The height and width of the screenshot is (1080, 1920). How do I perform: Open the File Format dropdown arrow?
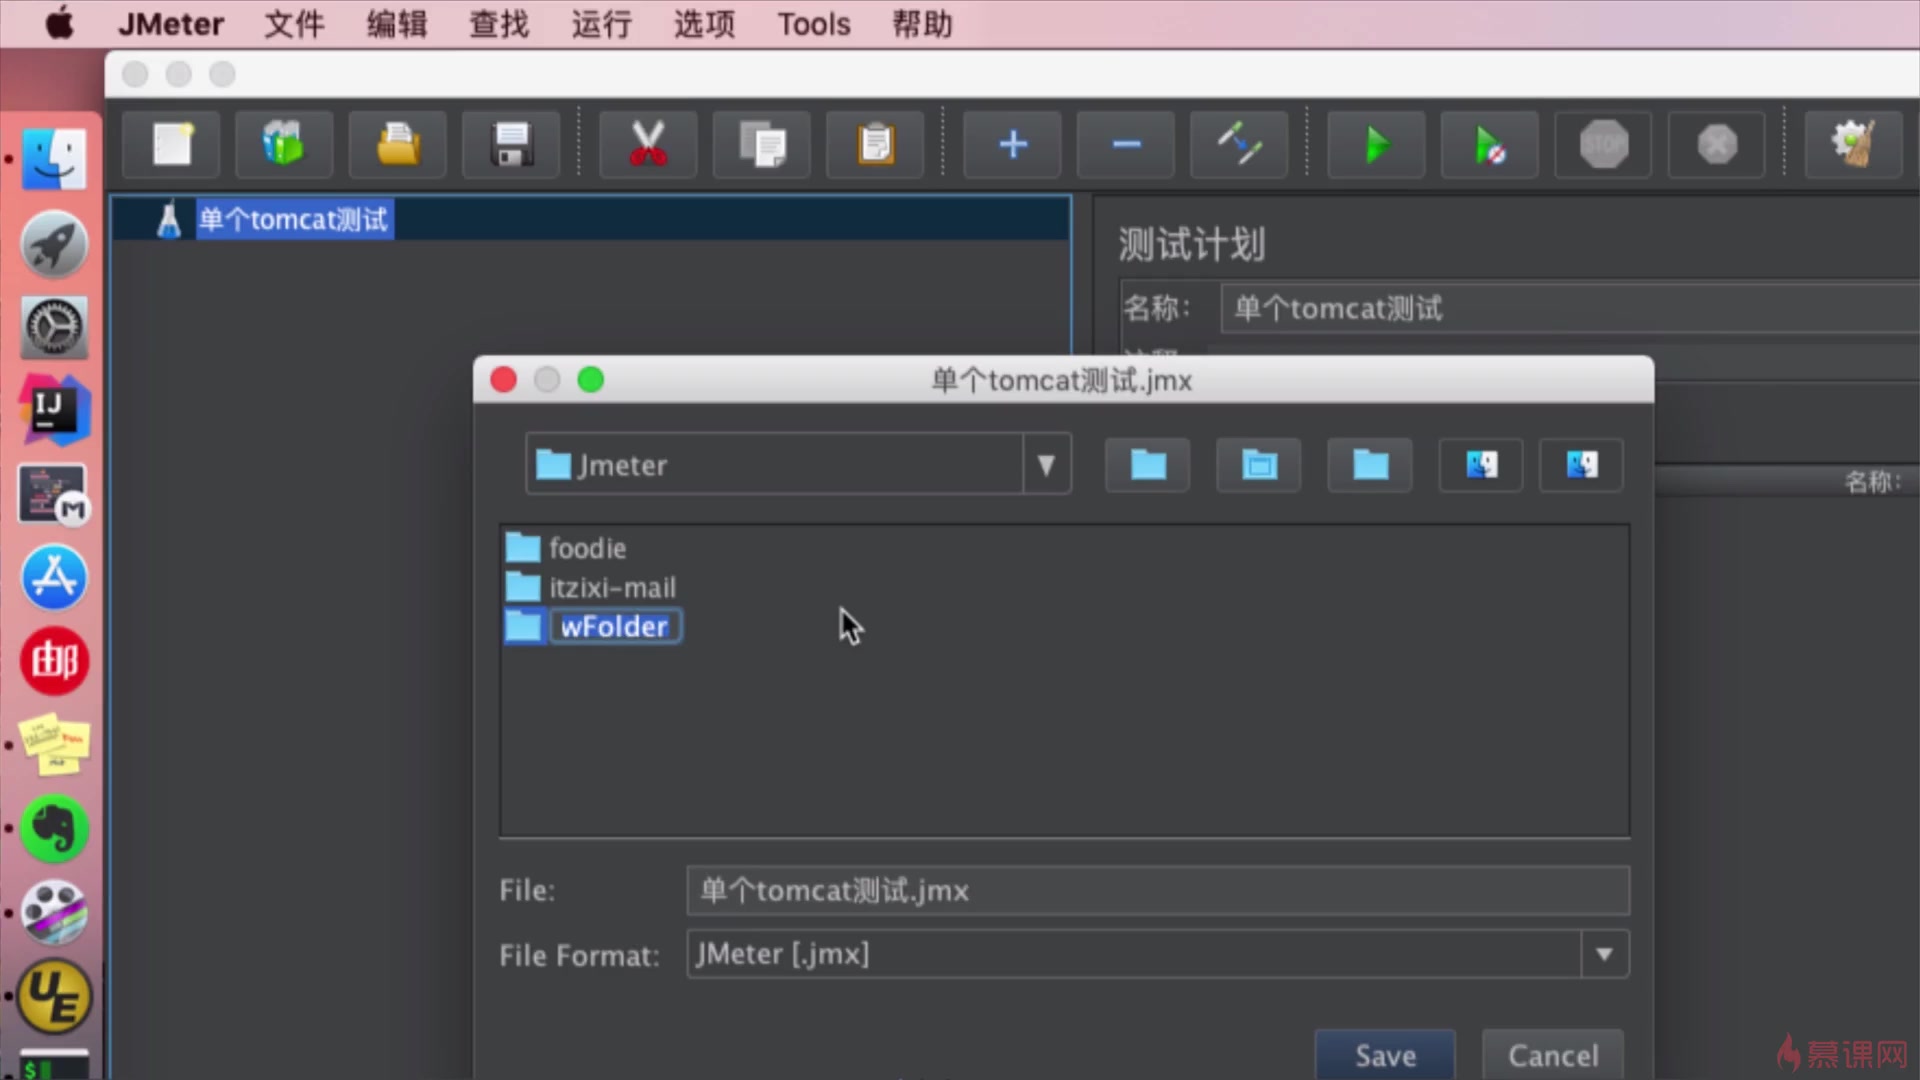(x=1604, y=954)
